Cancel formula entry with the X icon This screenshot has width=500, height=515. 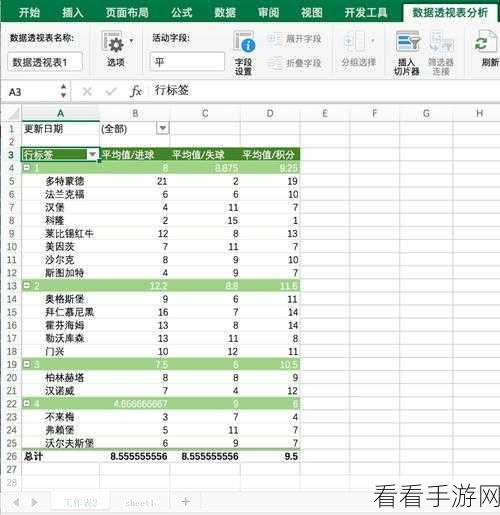coord(87,91)
